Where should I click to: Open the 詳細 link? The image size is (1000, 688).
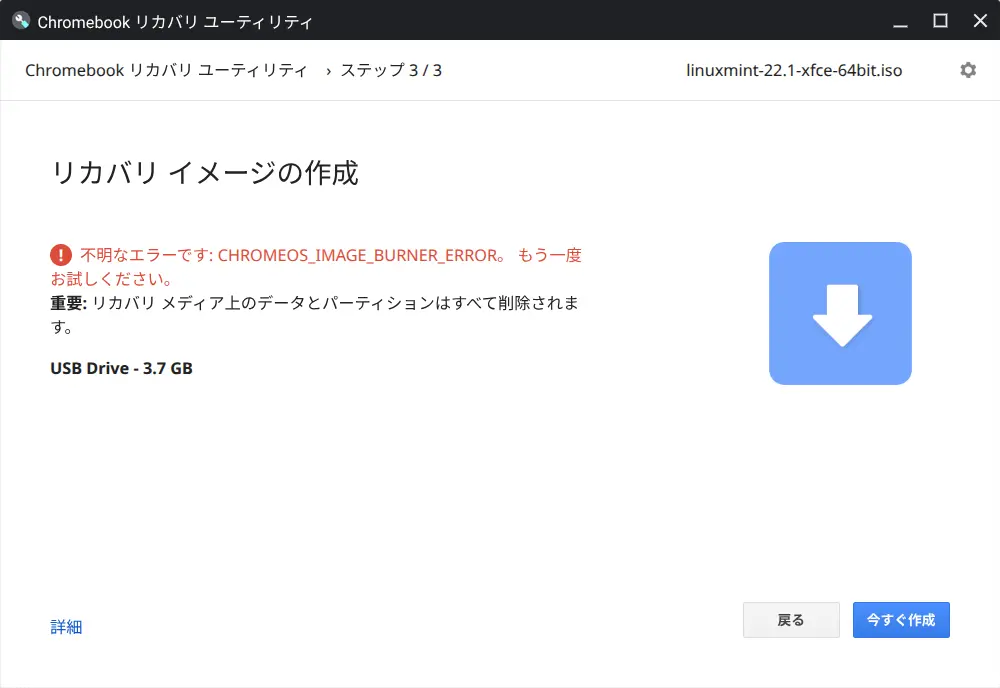[x=66, y=627]
